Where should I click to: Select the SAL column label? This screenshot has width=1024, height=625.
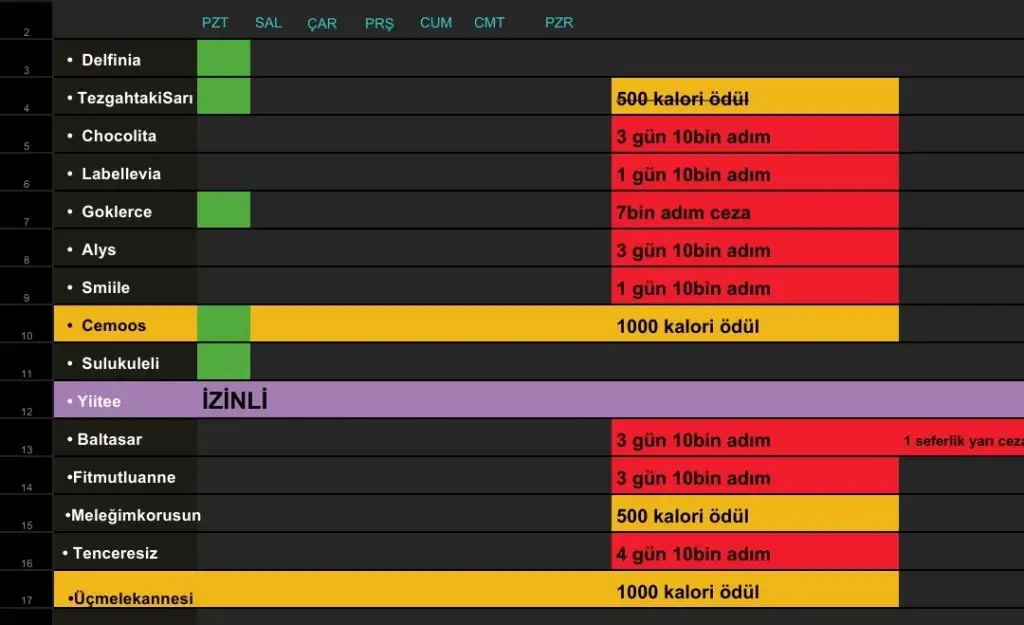268,23
